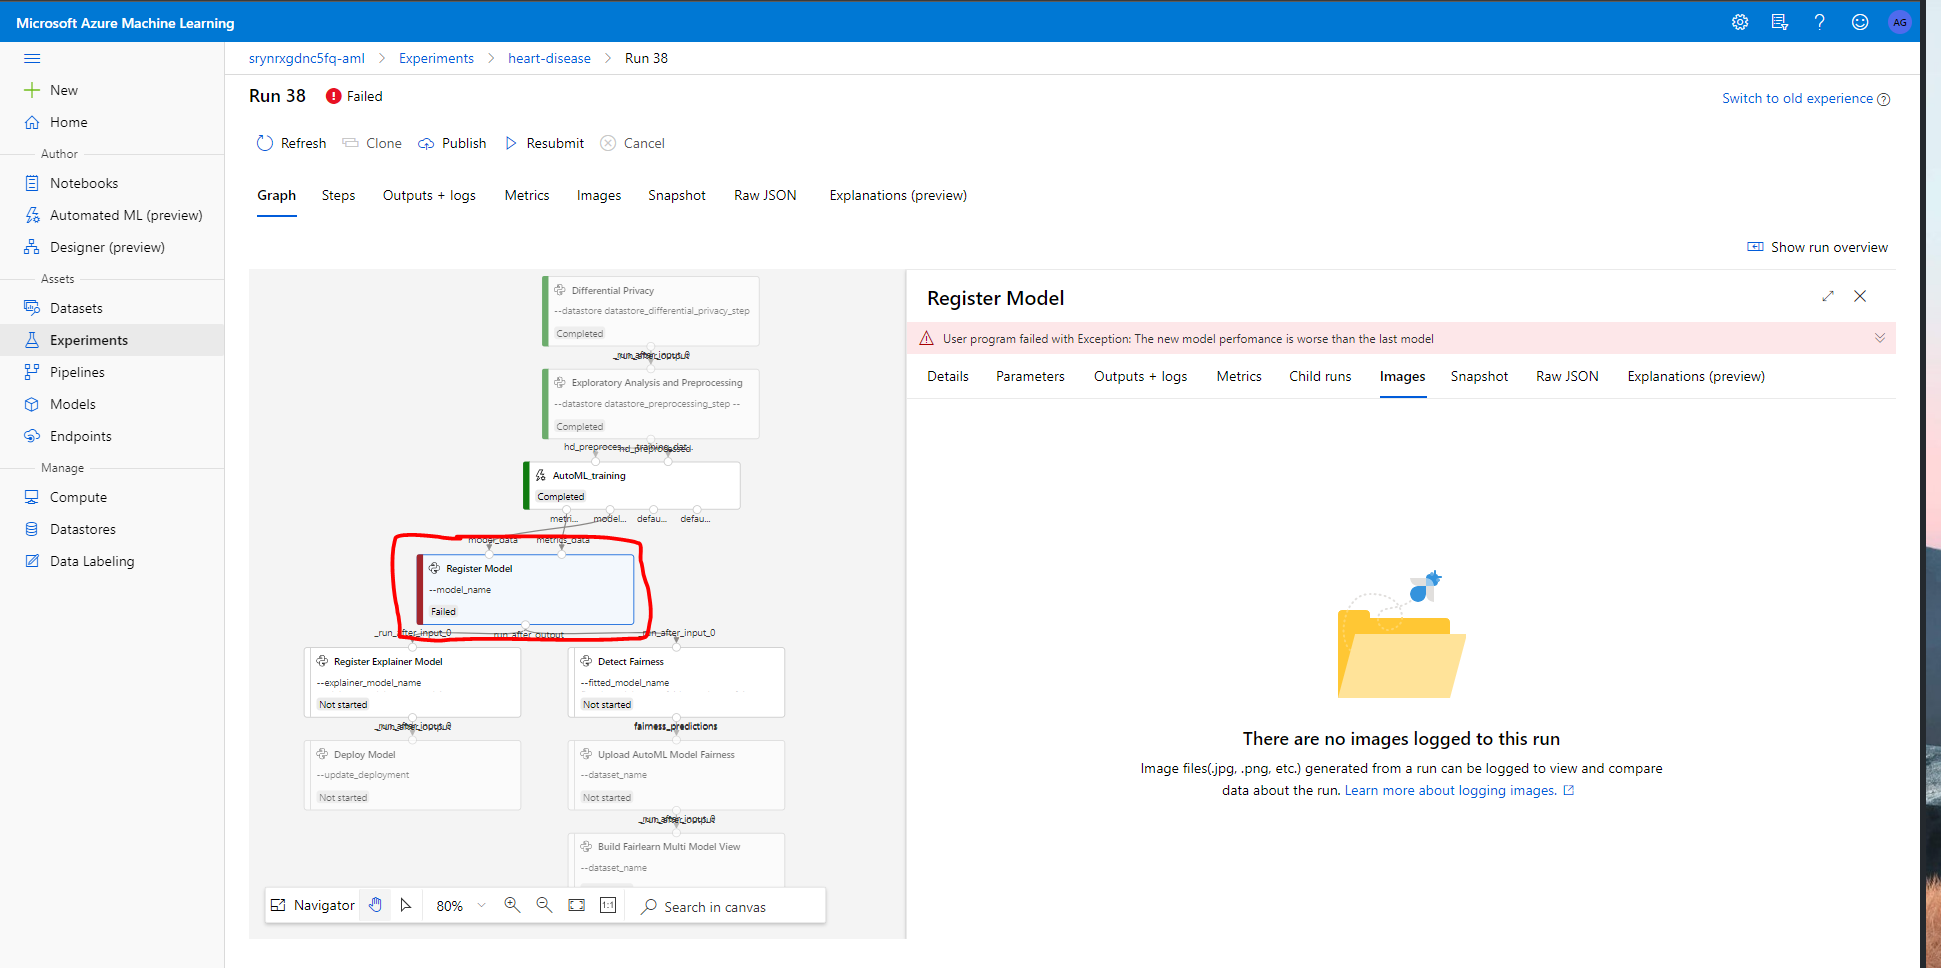Go to srynrxgdnc5fq-aml breadcrumb
The width and height of the screenshot is (1941, 968).
pos(307,58)
